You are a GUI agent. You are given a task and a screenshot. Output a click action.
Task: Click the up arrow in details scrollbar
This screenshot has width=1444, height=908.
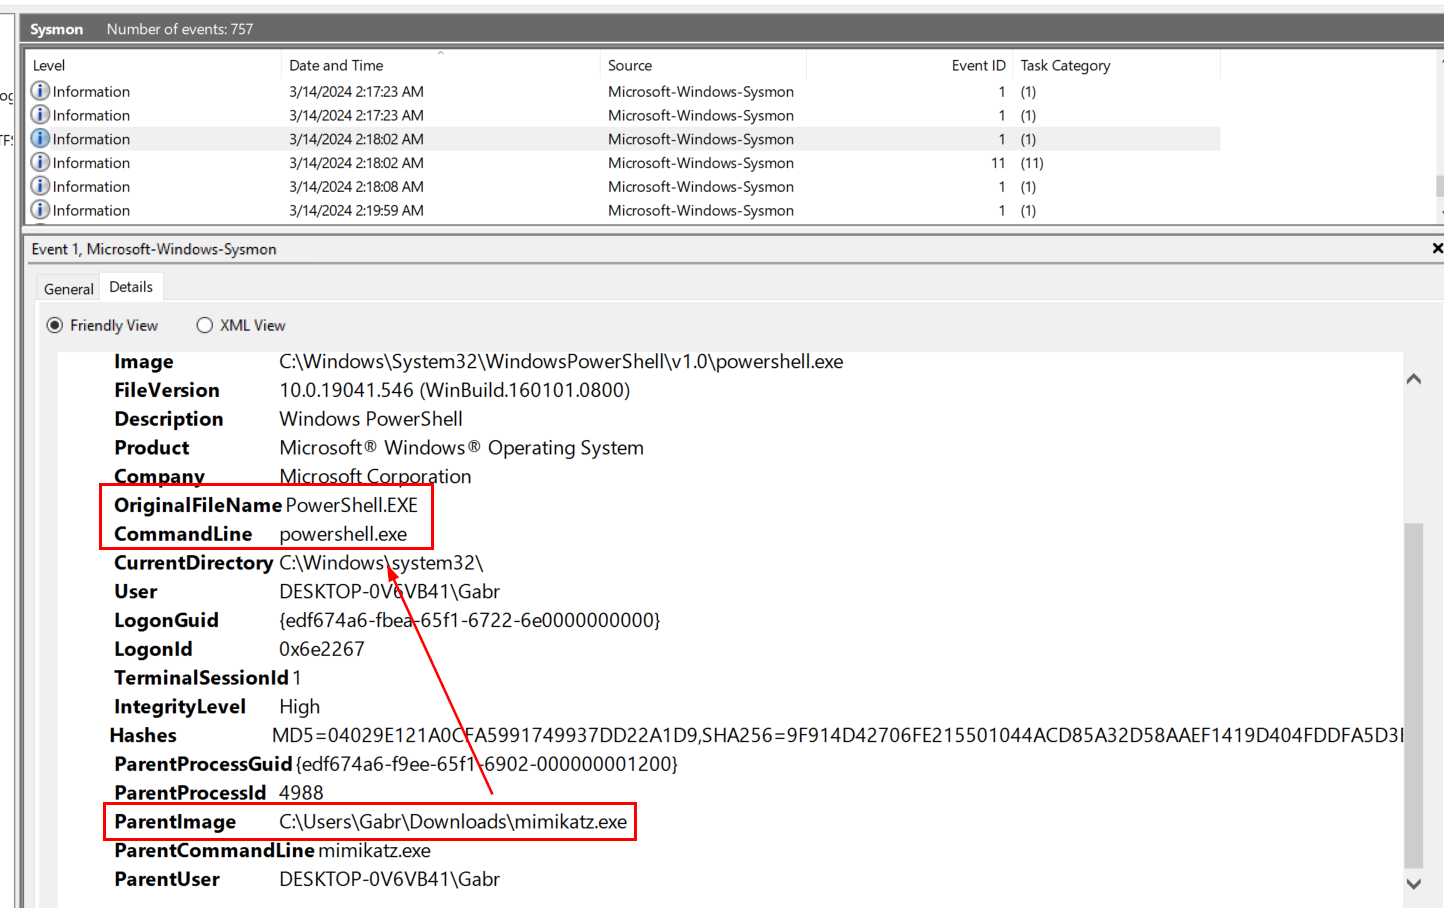(x=1413, y=379)
